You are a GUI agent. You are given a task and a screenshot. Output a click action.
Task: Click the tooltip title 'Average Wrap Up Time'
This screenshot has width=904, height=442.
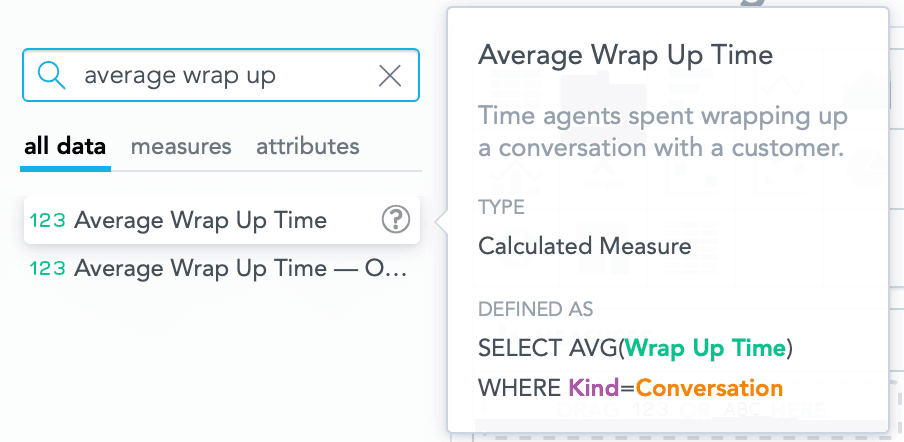point(626,53)
